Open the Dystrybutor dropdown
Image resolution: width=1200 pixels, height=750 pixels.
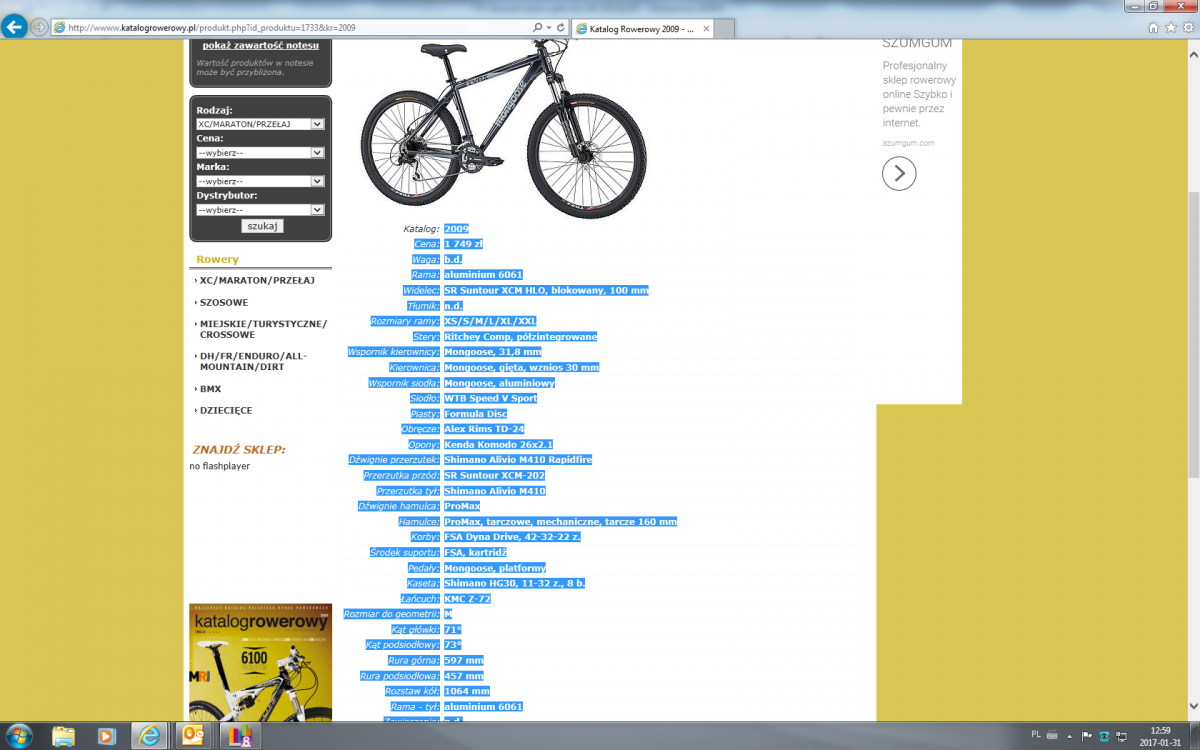coord(261,211)
